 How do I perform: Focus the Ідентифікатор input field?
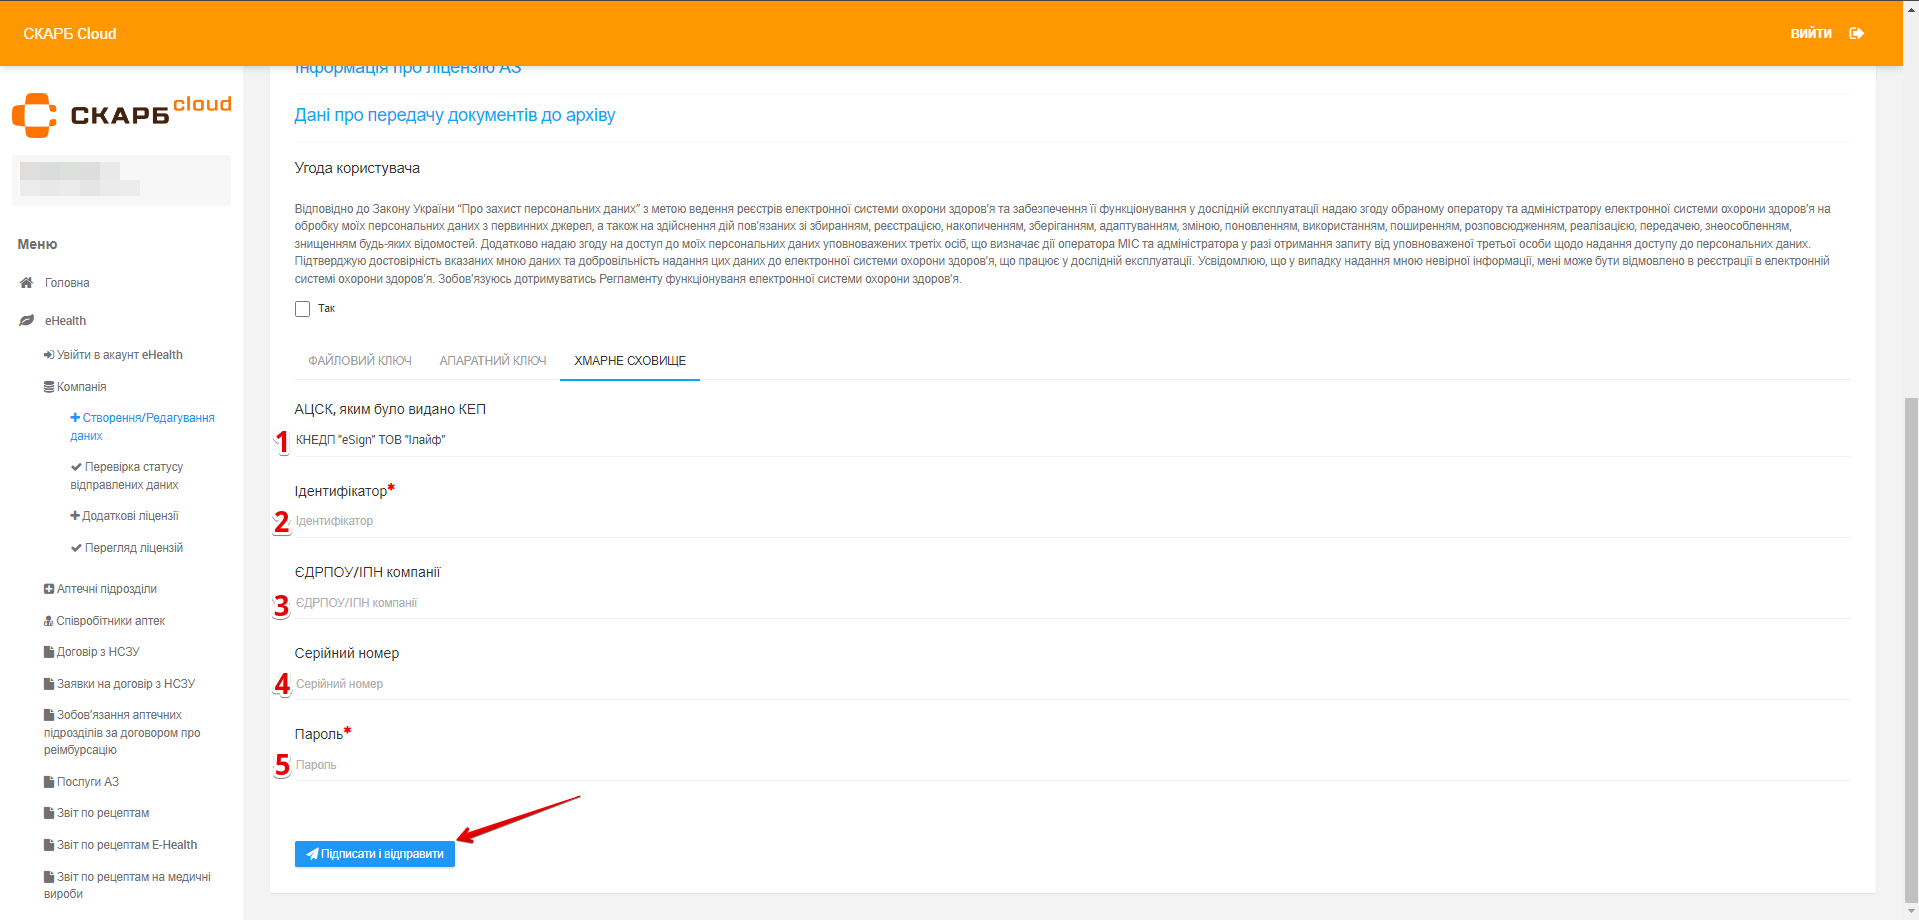click(x=1070, y=521)
